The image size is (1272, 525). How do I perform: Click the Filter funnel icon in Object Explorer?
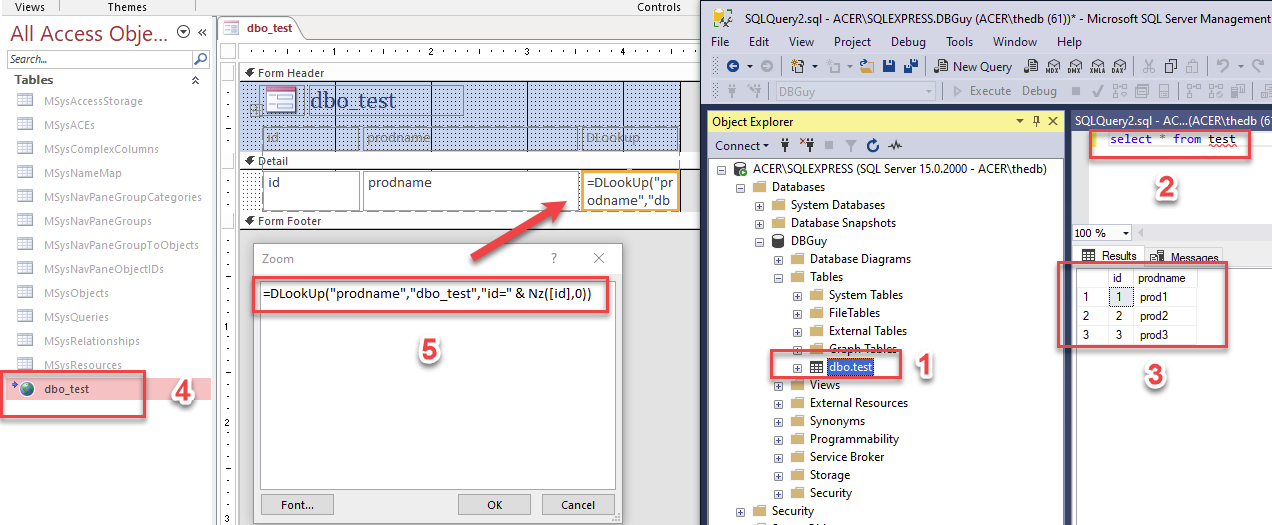coord(850,145)
